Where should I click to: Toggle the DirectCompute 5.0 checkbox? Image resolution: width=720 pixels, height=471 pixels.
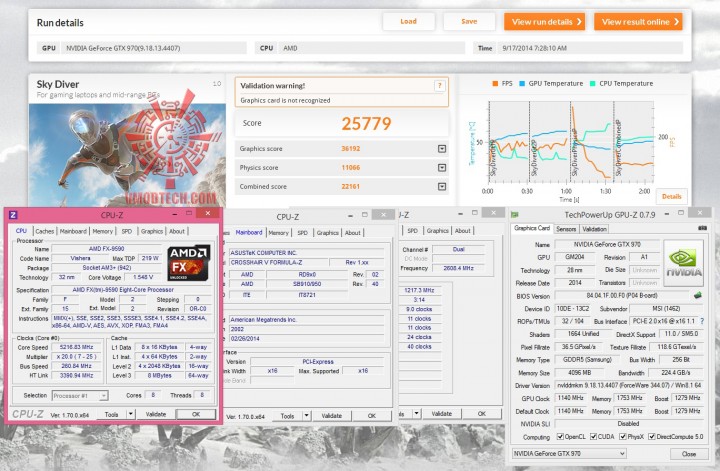pos(652,437)
